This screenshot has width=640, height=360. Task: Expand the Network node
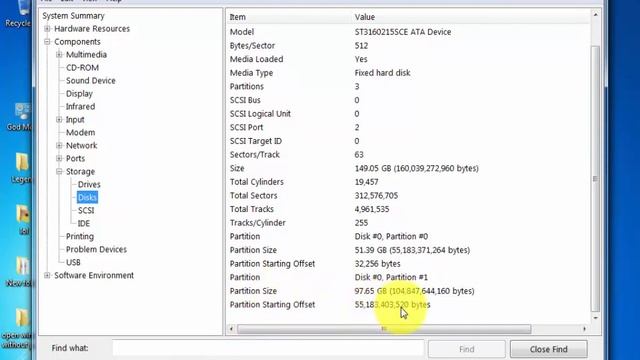[x=59, y=145]
